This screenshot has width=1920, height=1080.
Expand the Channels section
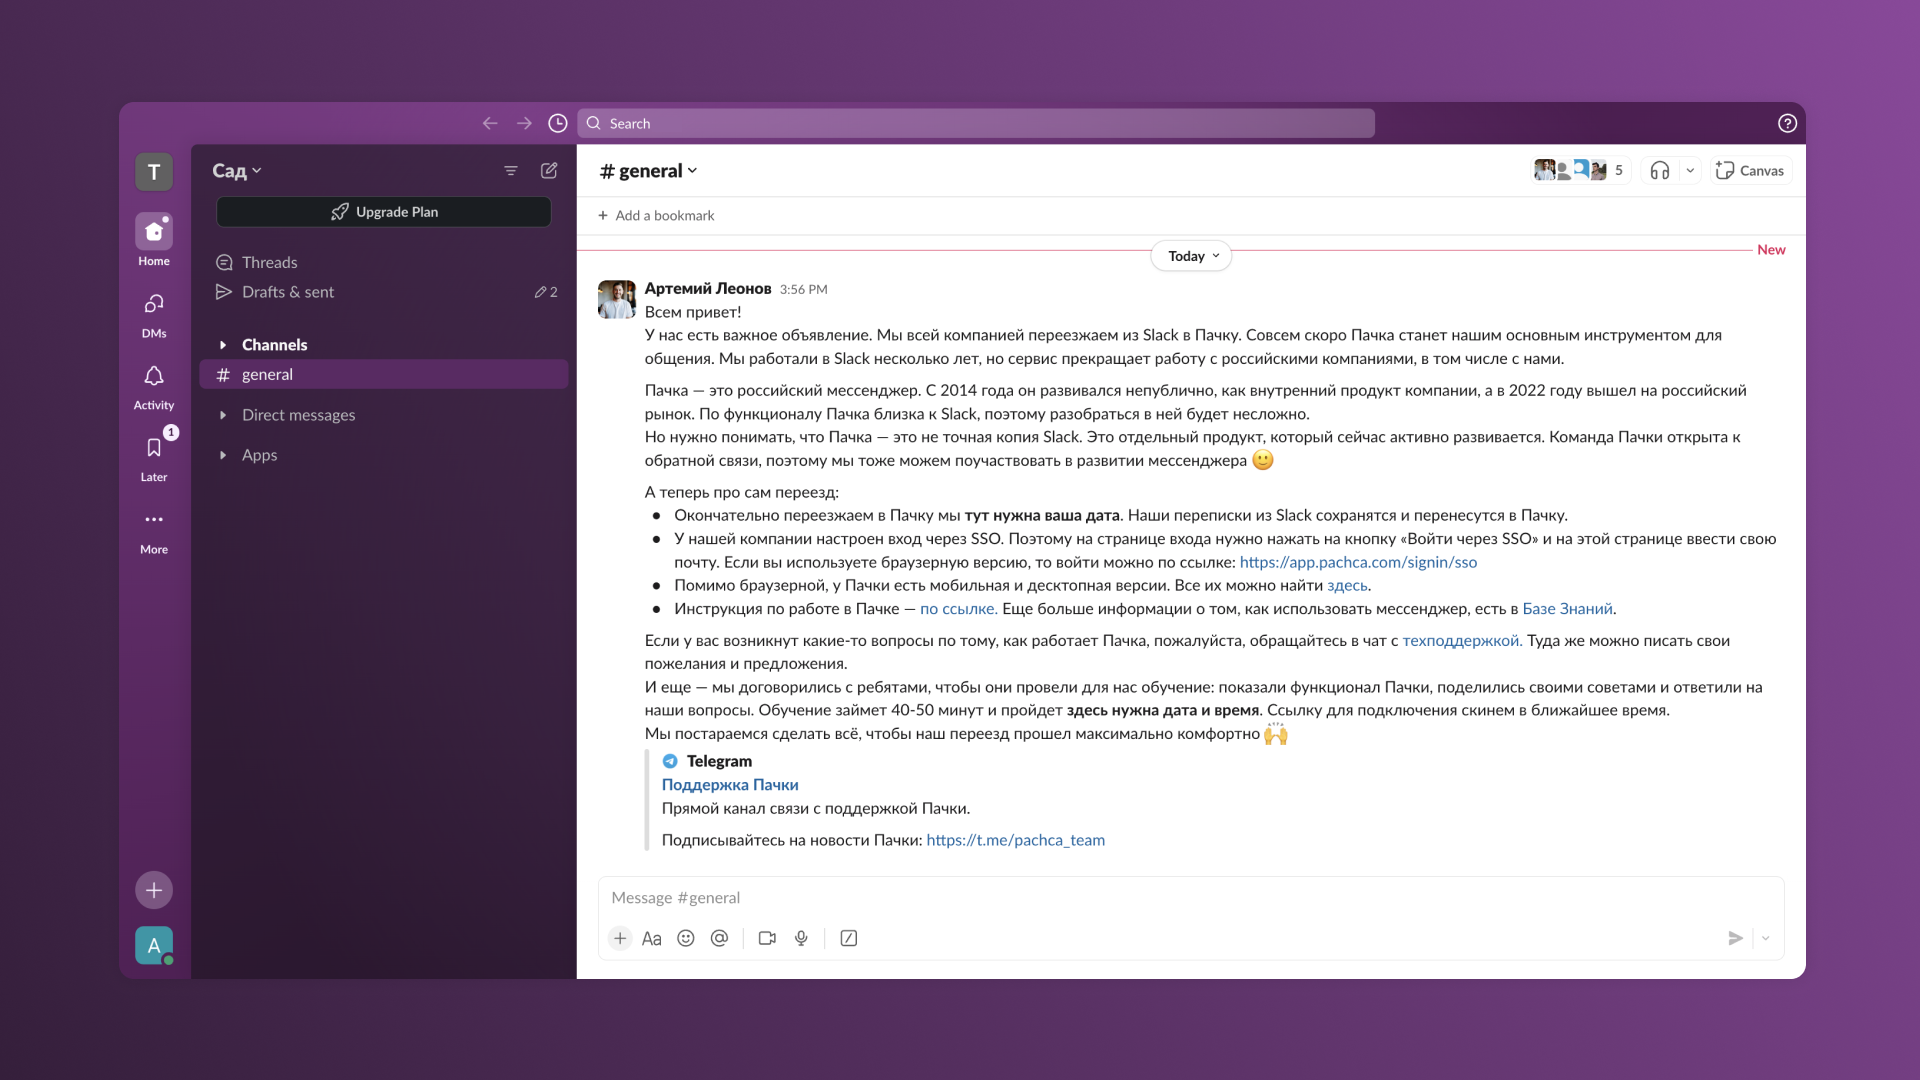tap(223, 345)
